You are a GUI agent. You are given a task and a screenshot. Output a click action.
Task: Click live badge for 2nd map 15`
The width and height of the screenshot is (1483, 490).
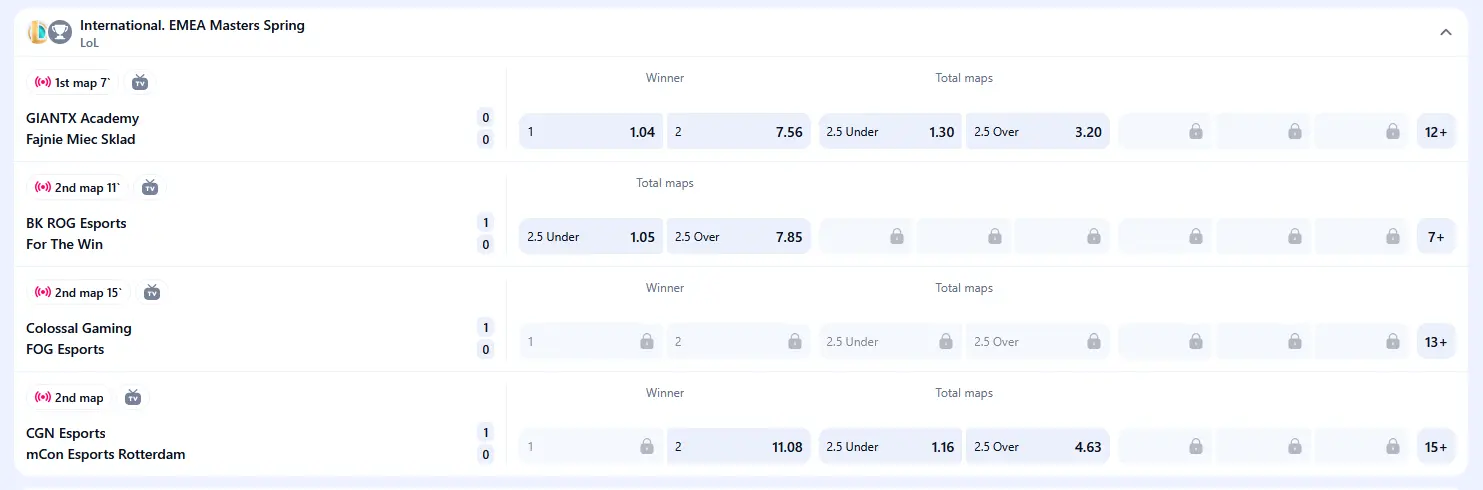coord(43,292)
